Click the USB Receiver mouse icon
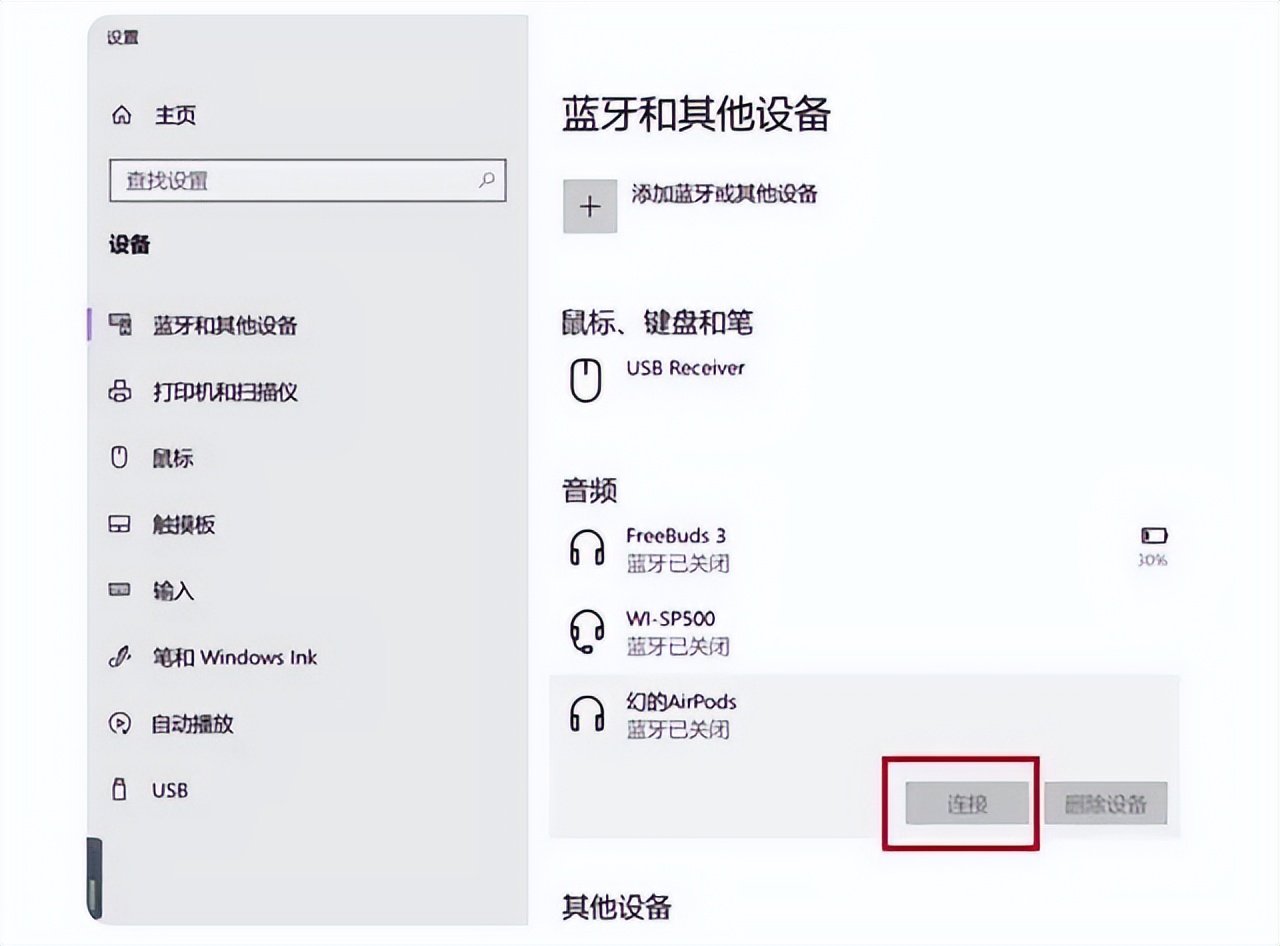This screenshot has height=946, width=1280. [586, 381]
